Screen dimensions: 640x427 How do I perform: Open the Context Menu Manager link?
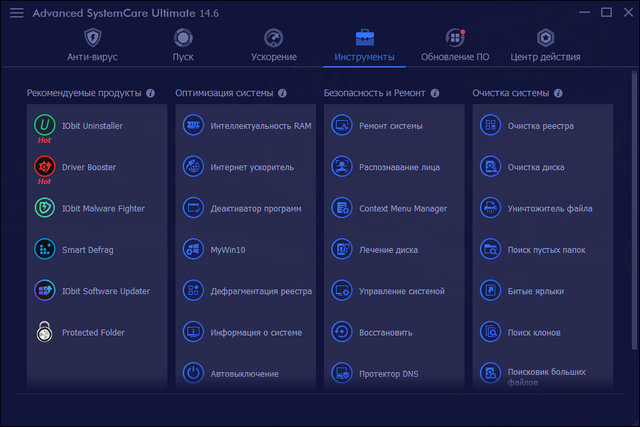tap(402, 208)
